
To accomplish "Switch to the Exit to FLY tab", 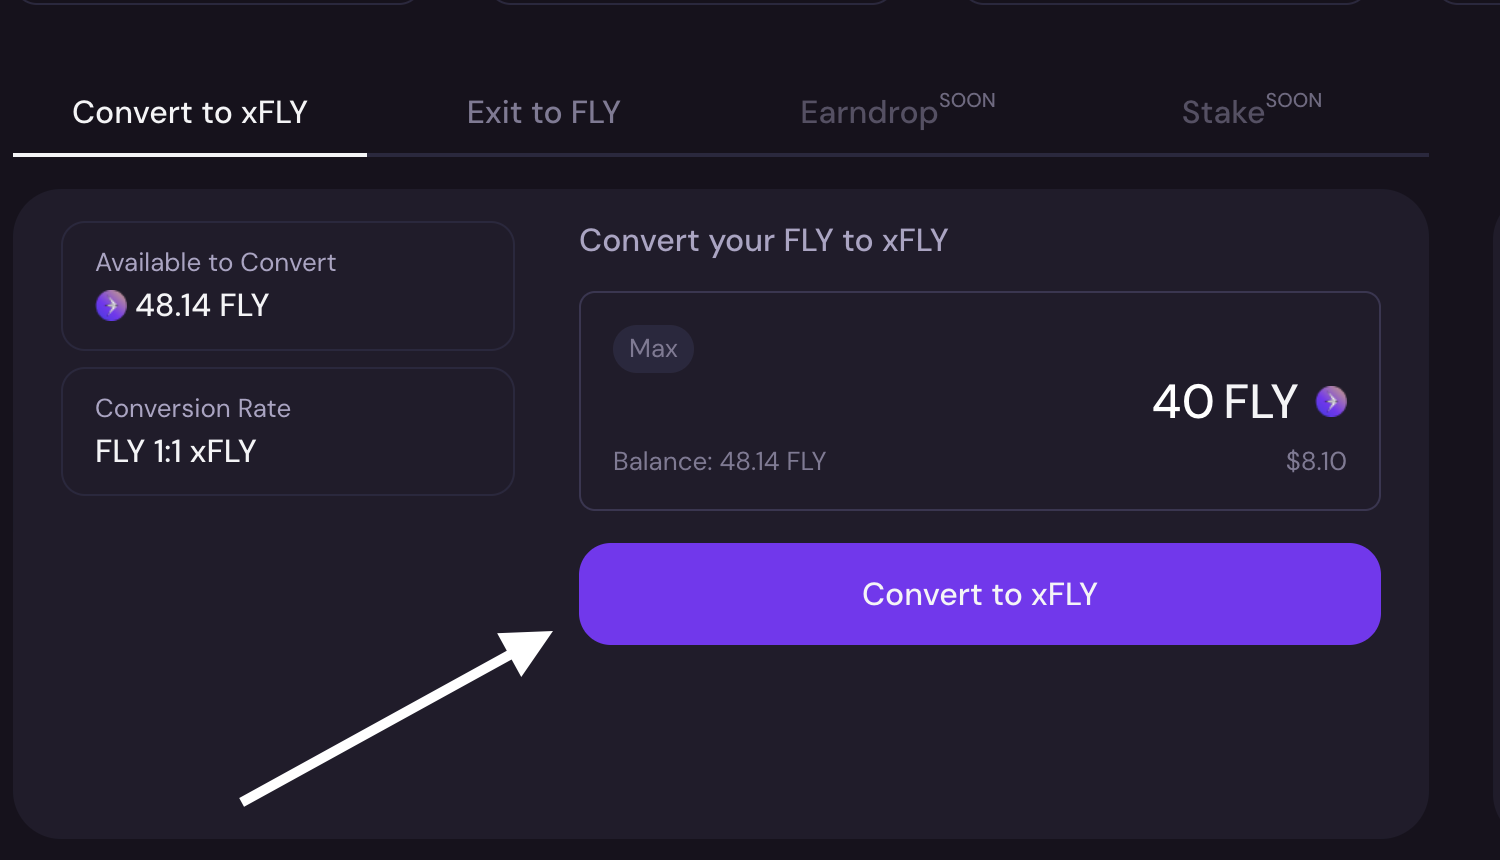I will [543, 113].
